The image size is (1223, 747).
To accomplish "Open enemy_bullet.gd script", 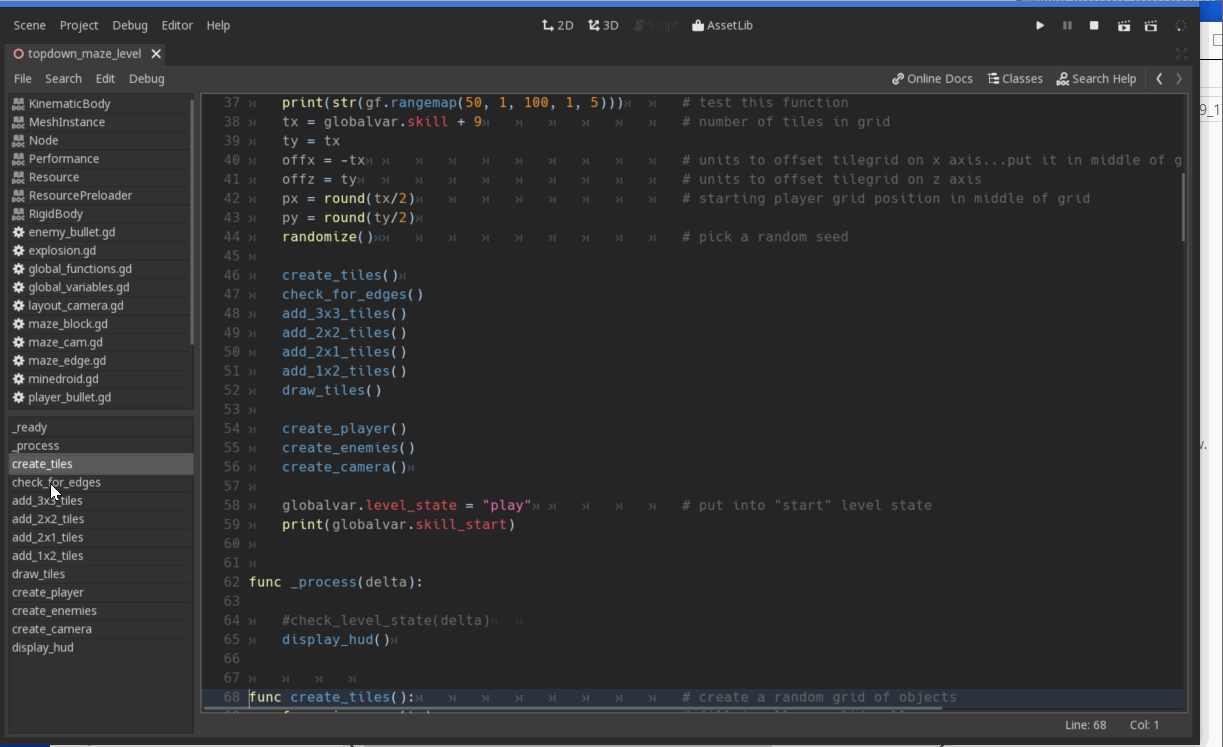I will coord(99,232).
